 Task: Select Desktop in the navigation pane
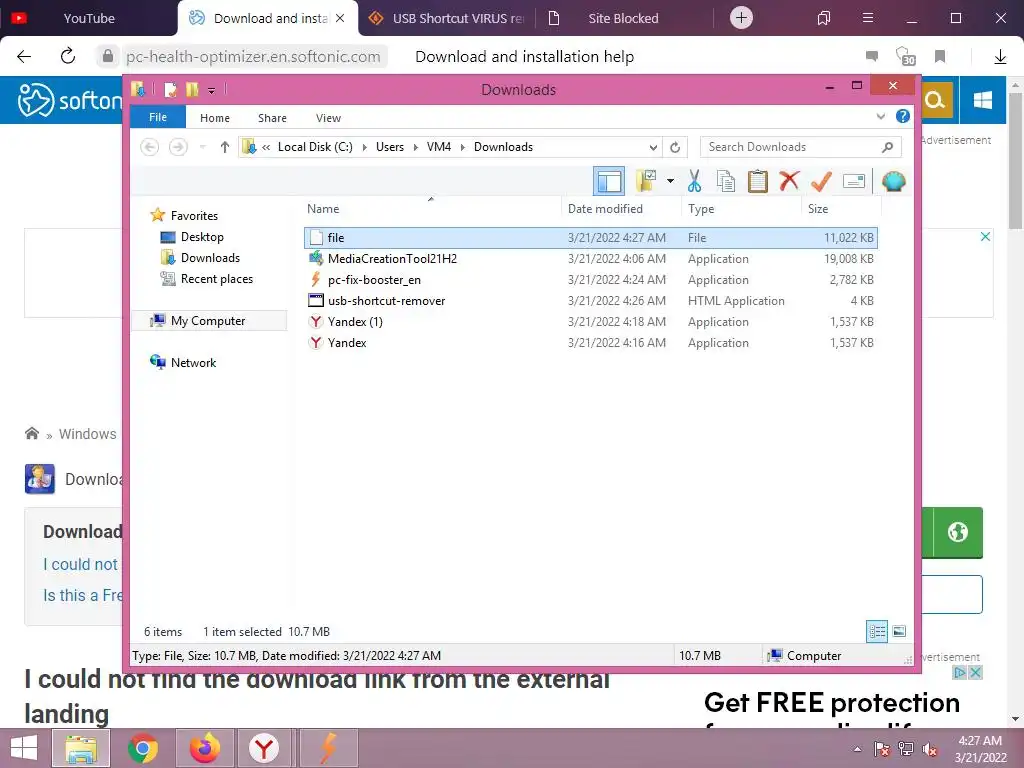tap(202, 237)
